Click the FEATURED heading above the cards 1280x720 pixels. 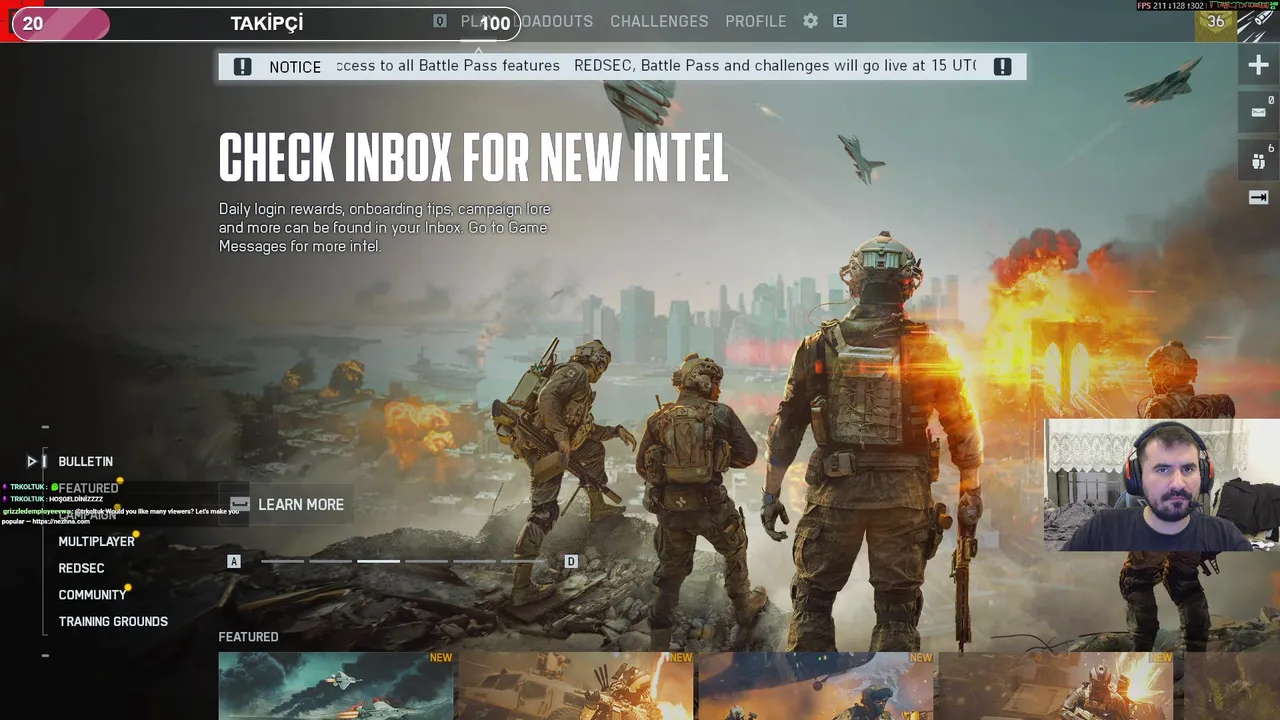[x=248, y=637]
